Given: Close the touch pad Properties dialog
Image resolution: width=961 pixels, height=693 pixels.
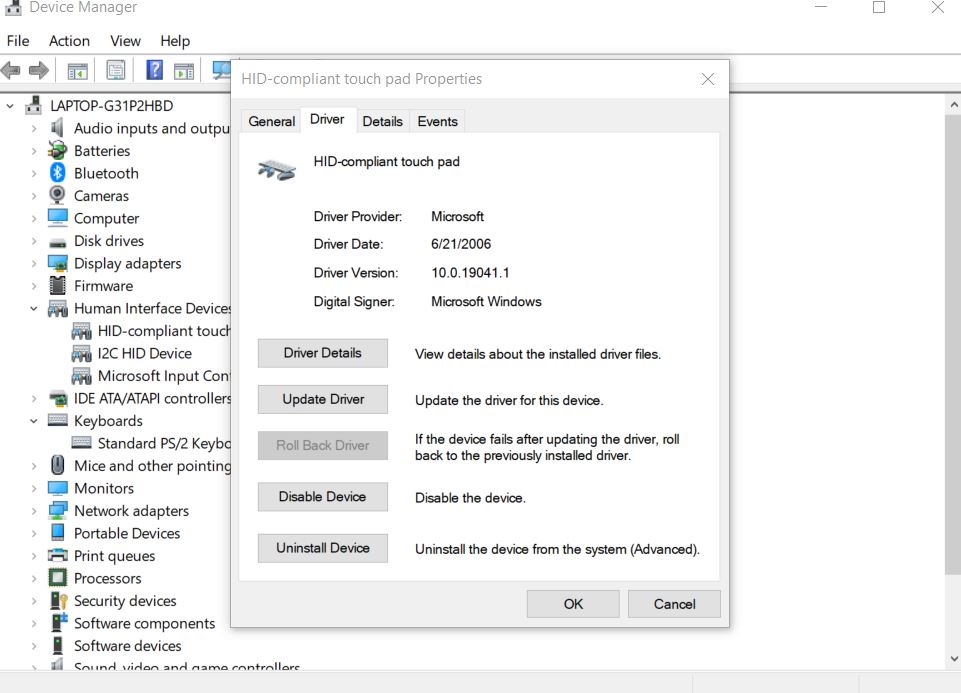Looking at the screenshot, I should coord(708,79).
